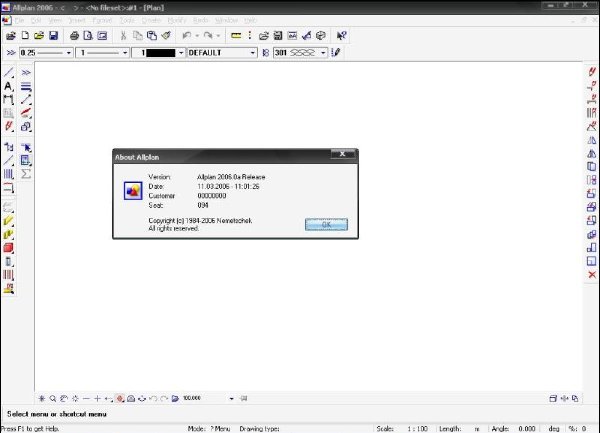Click the overlapping boxes copy tool icon

tap(26, 127)
